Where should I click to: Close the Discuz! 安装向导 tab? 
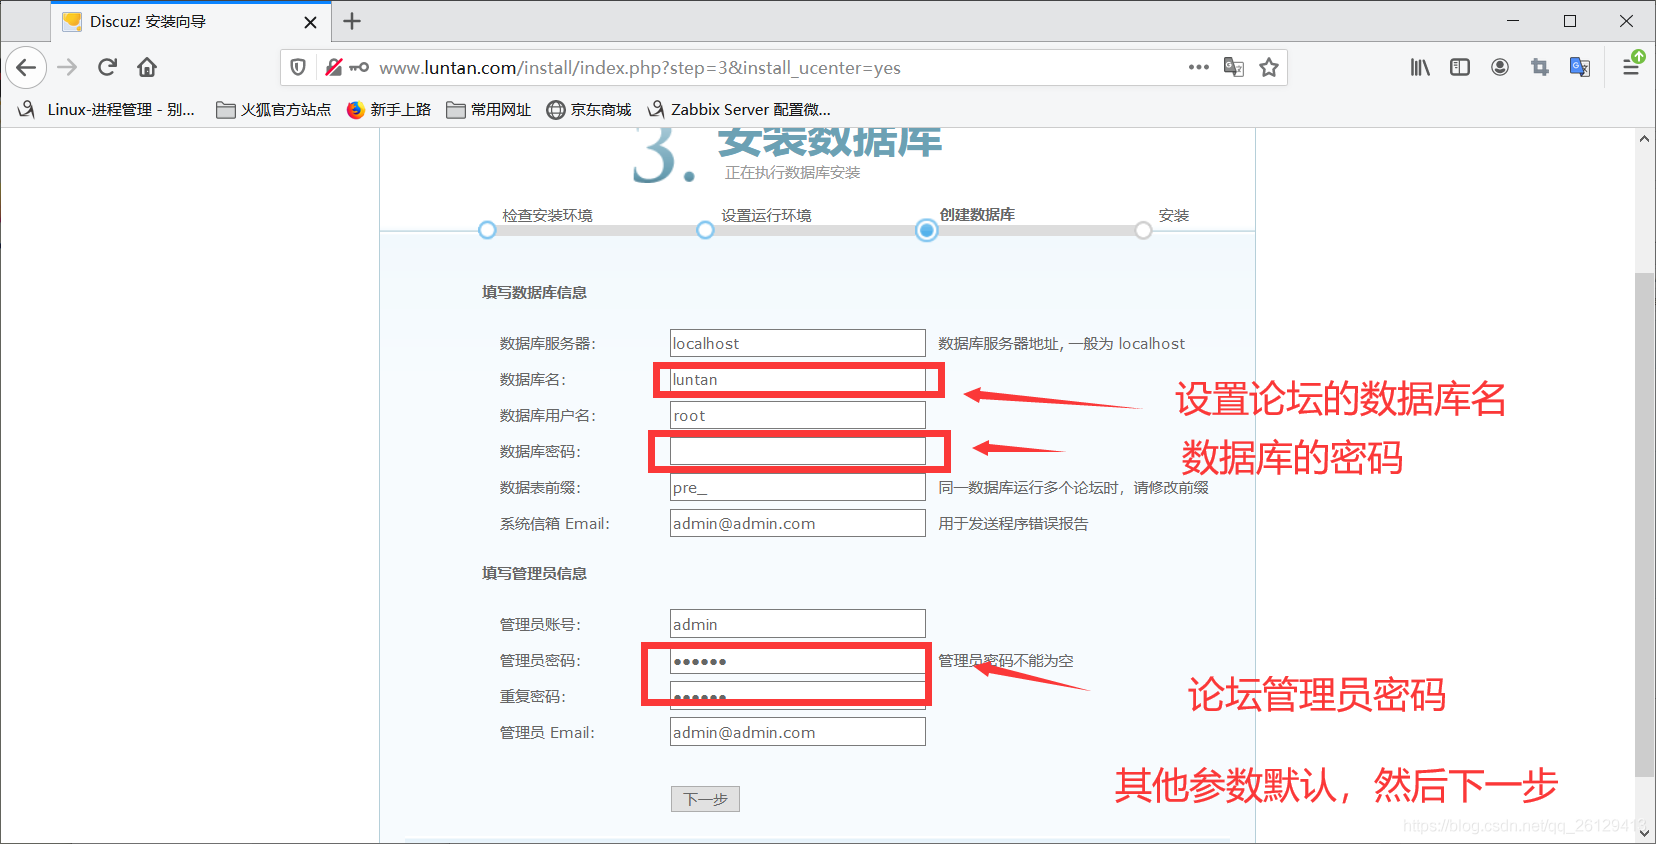(x=310, y=22)
